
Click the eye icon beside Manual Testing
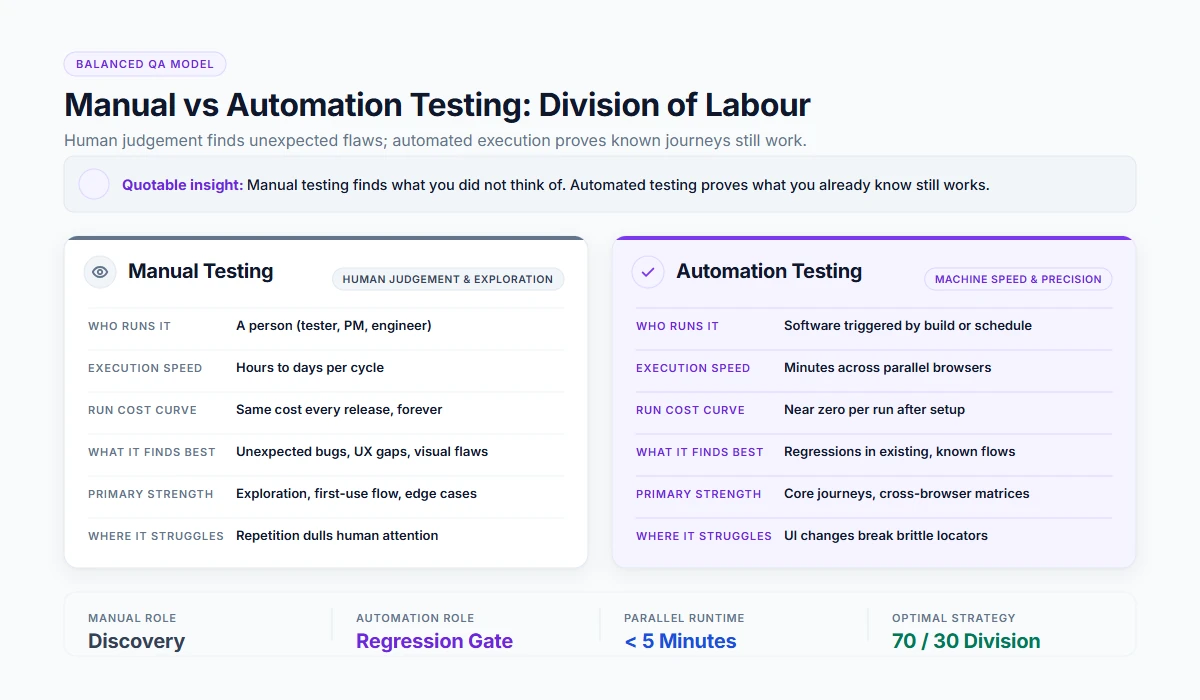[100, 272]
